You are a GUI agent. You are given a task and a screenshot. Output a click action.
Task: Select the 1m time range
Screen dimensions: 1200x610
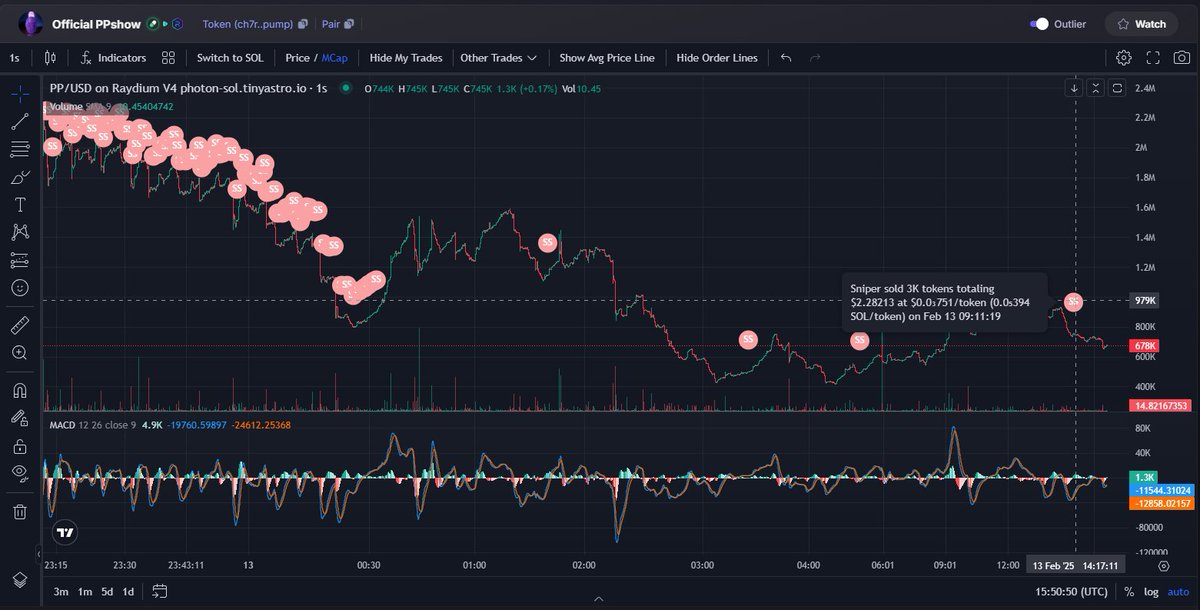pyautogui.click(x=85, y=591)
